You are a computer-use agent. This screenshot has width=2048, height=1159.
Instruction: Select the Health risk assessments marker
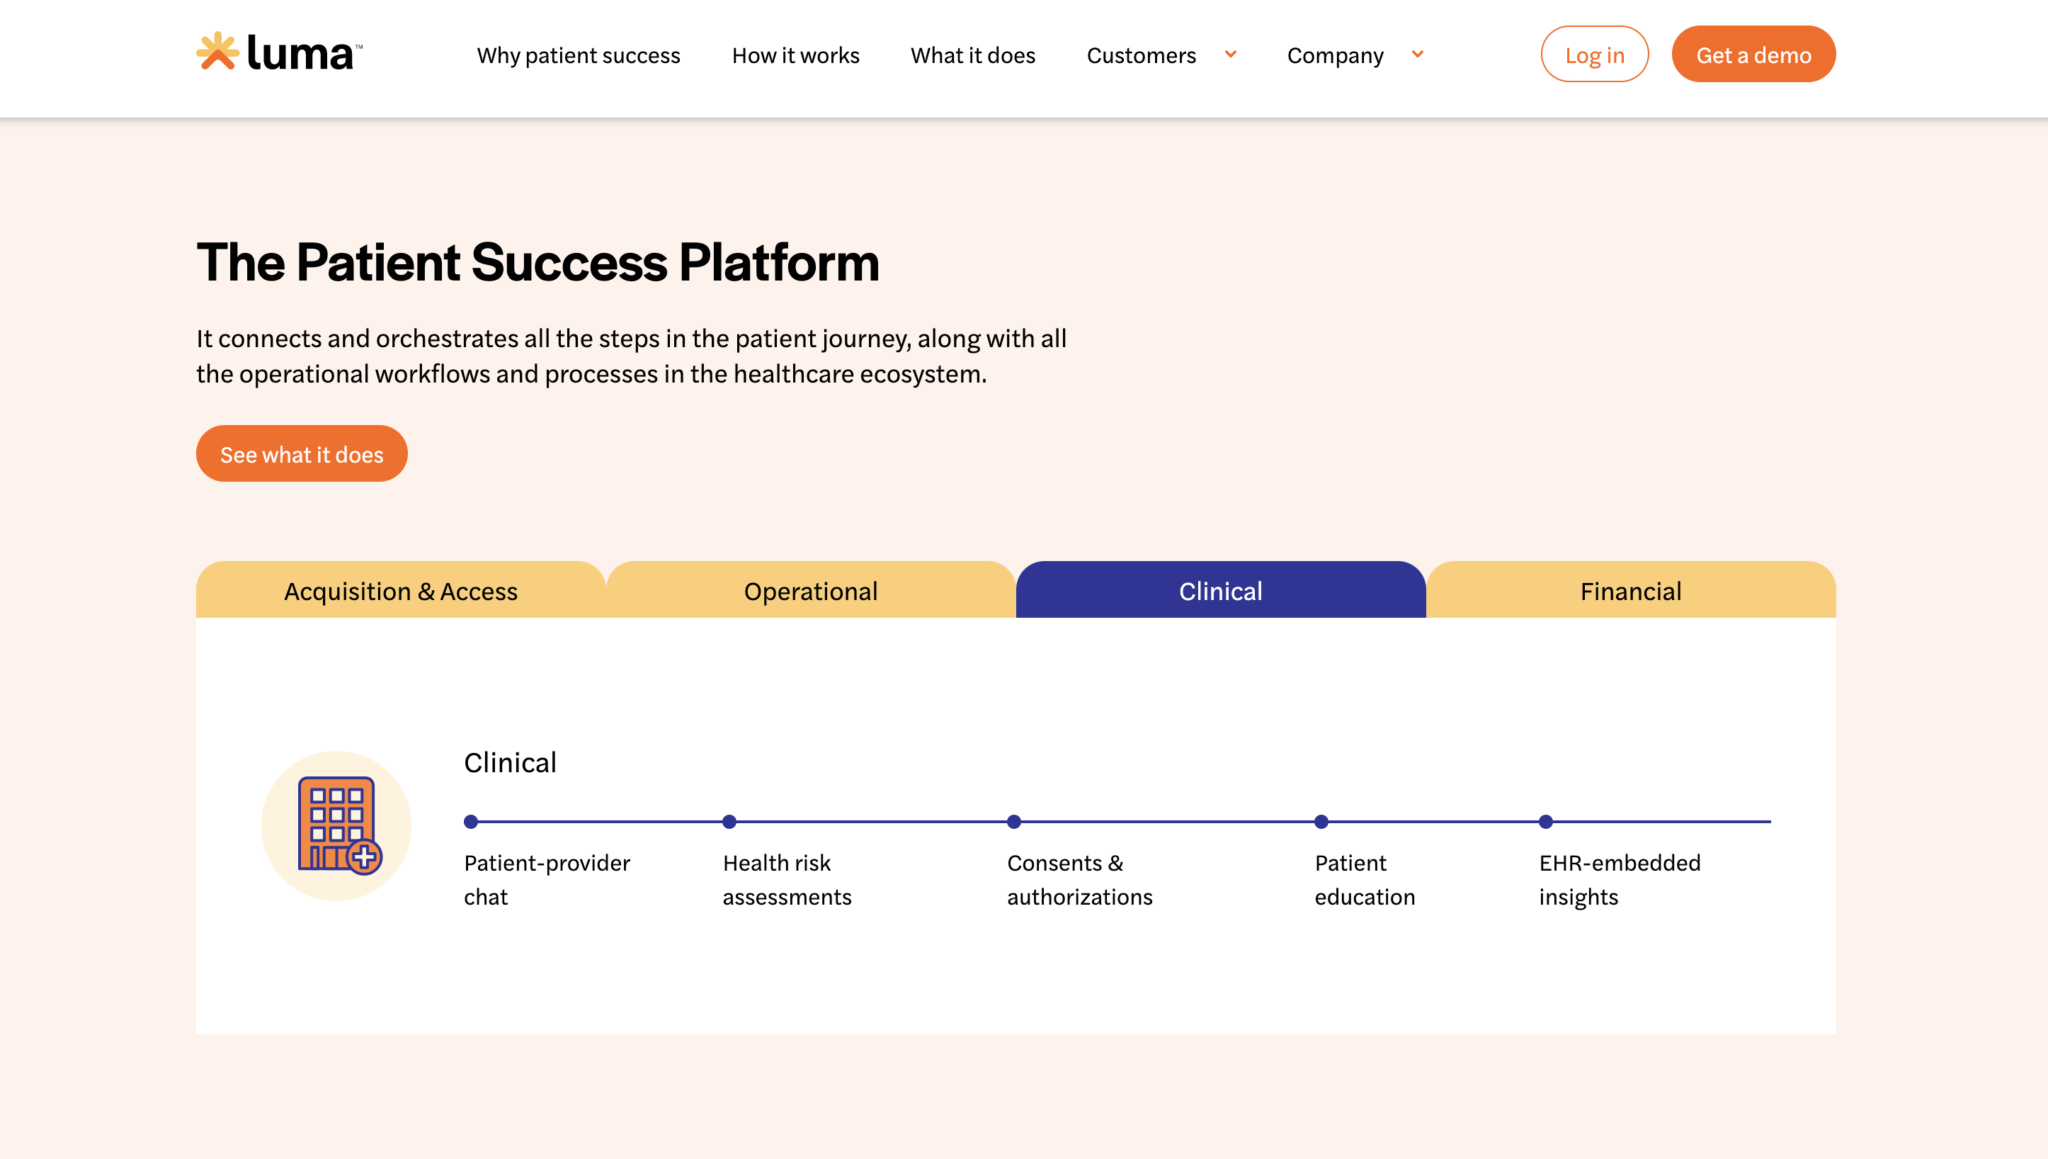click(729, 821)
